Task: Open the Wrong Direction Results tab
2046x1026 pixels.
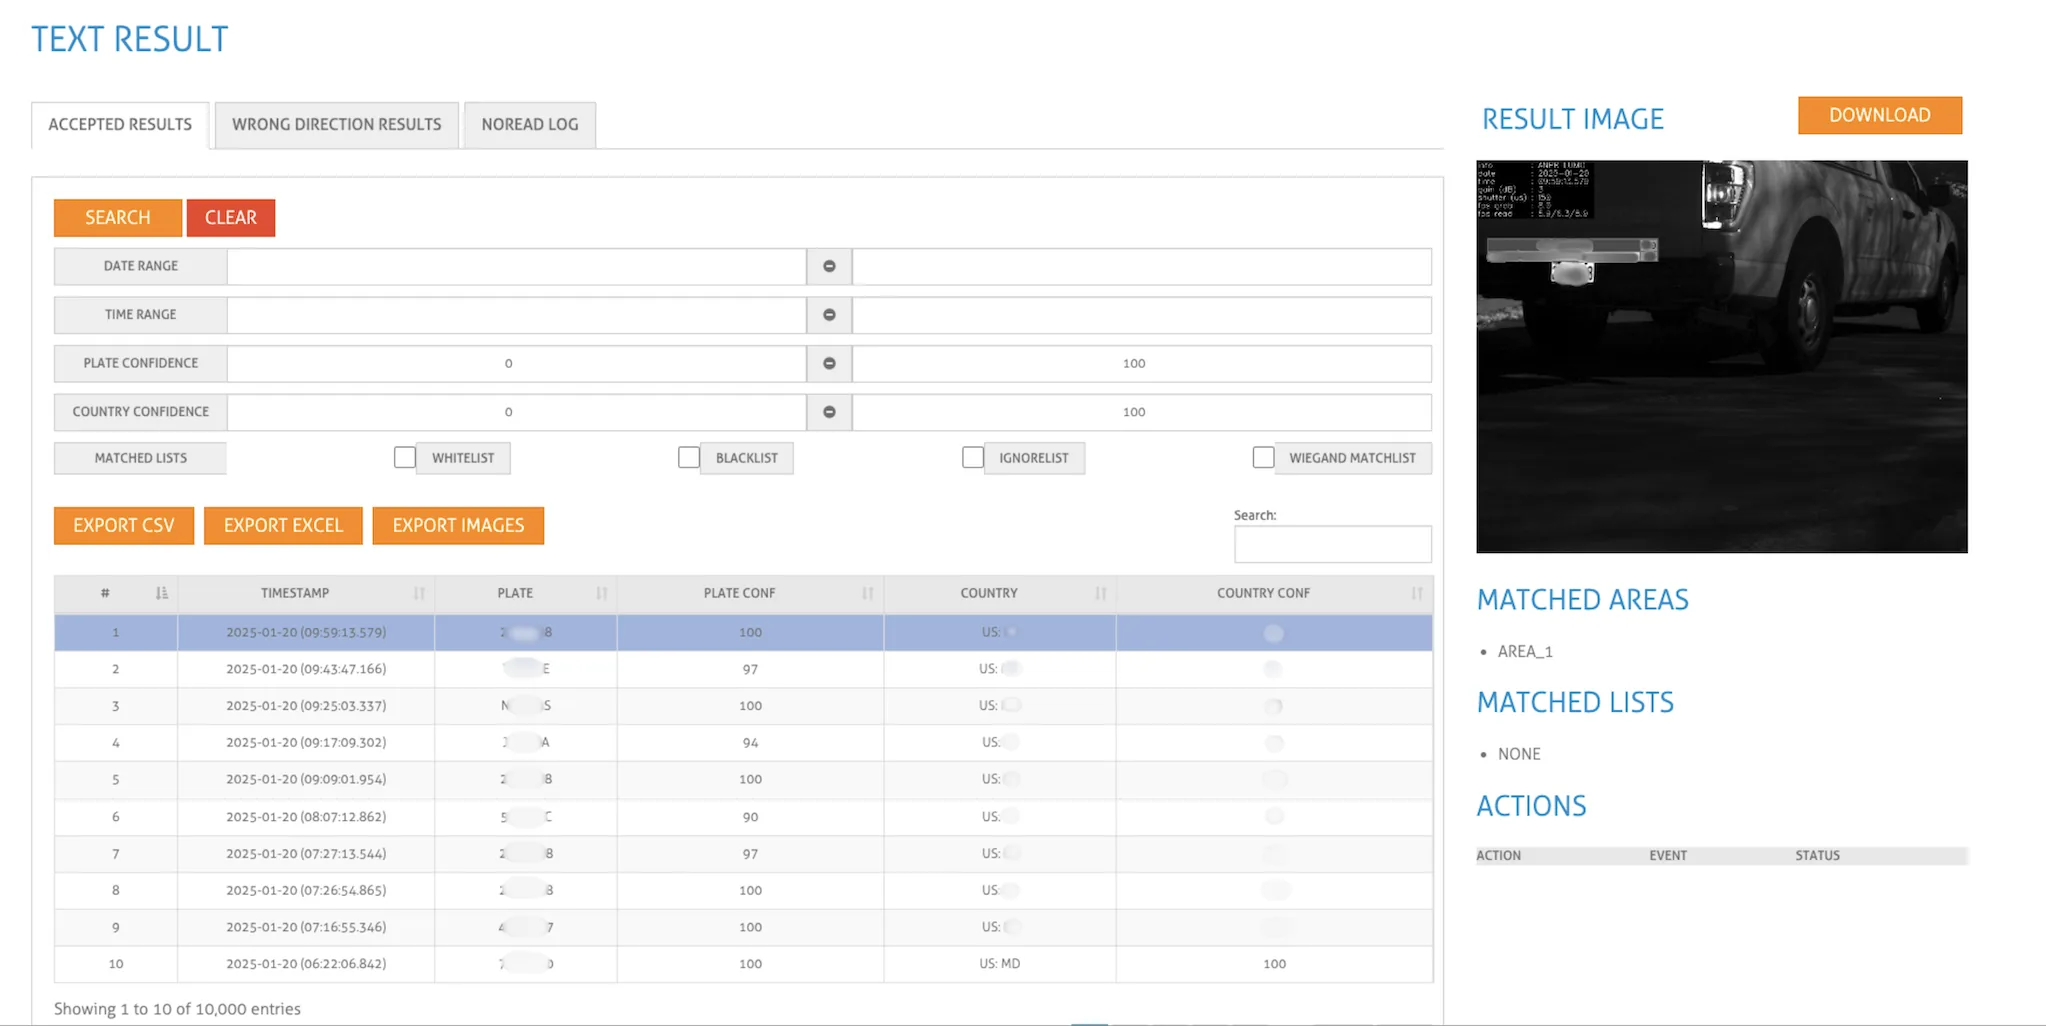Action: [337, 125]
